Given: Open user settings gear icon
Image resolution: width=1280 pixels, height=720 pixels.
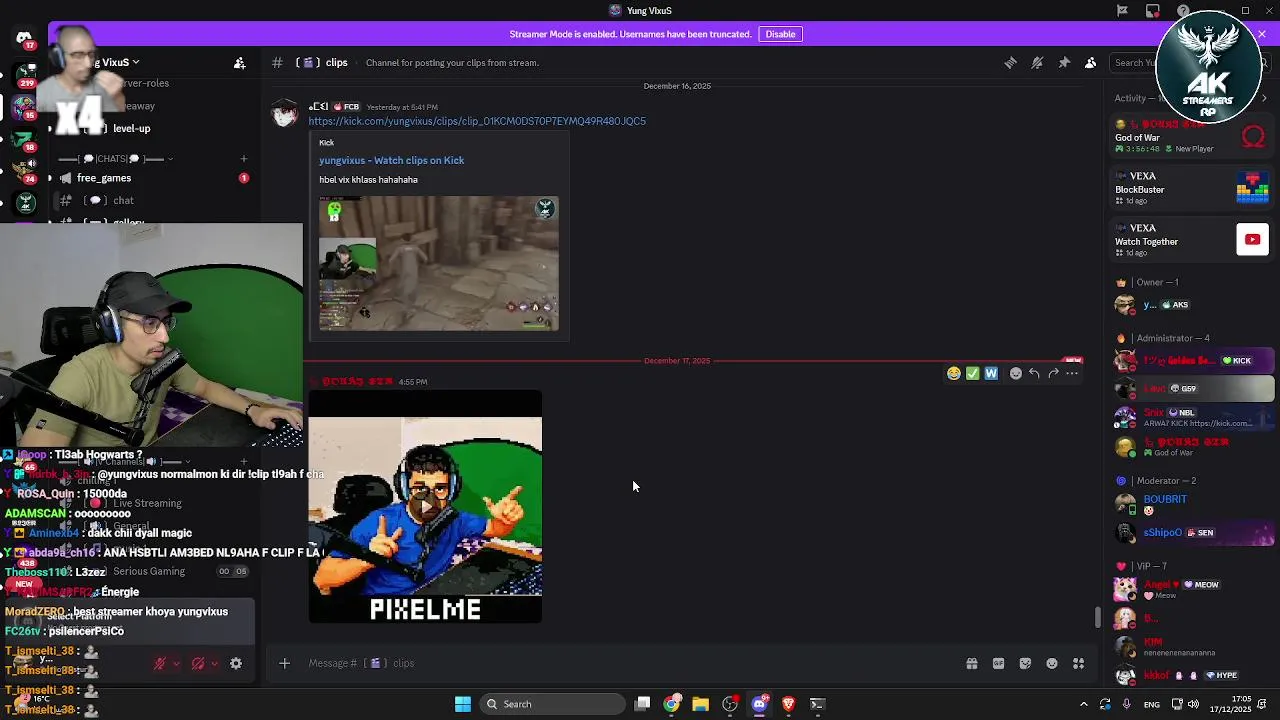Looking at the screenshot, I should coord(236,663).
